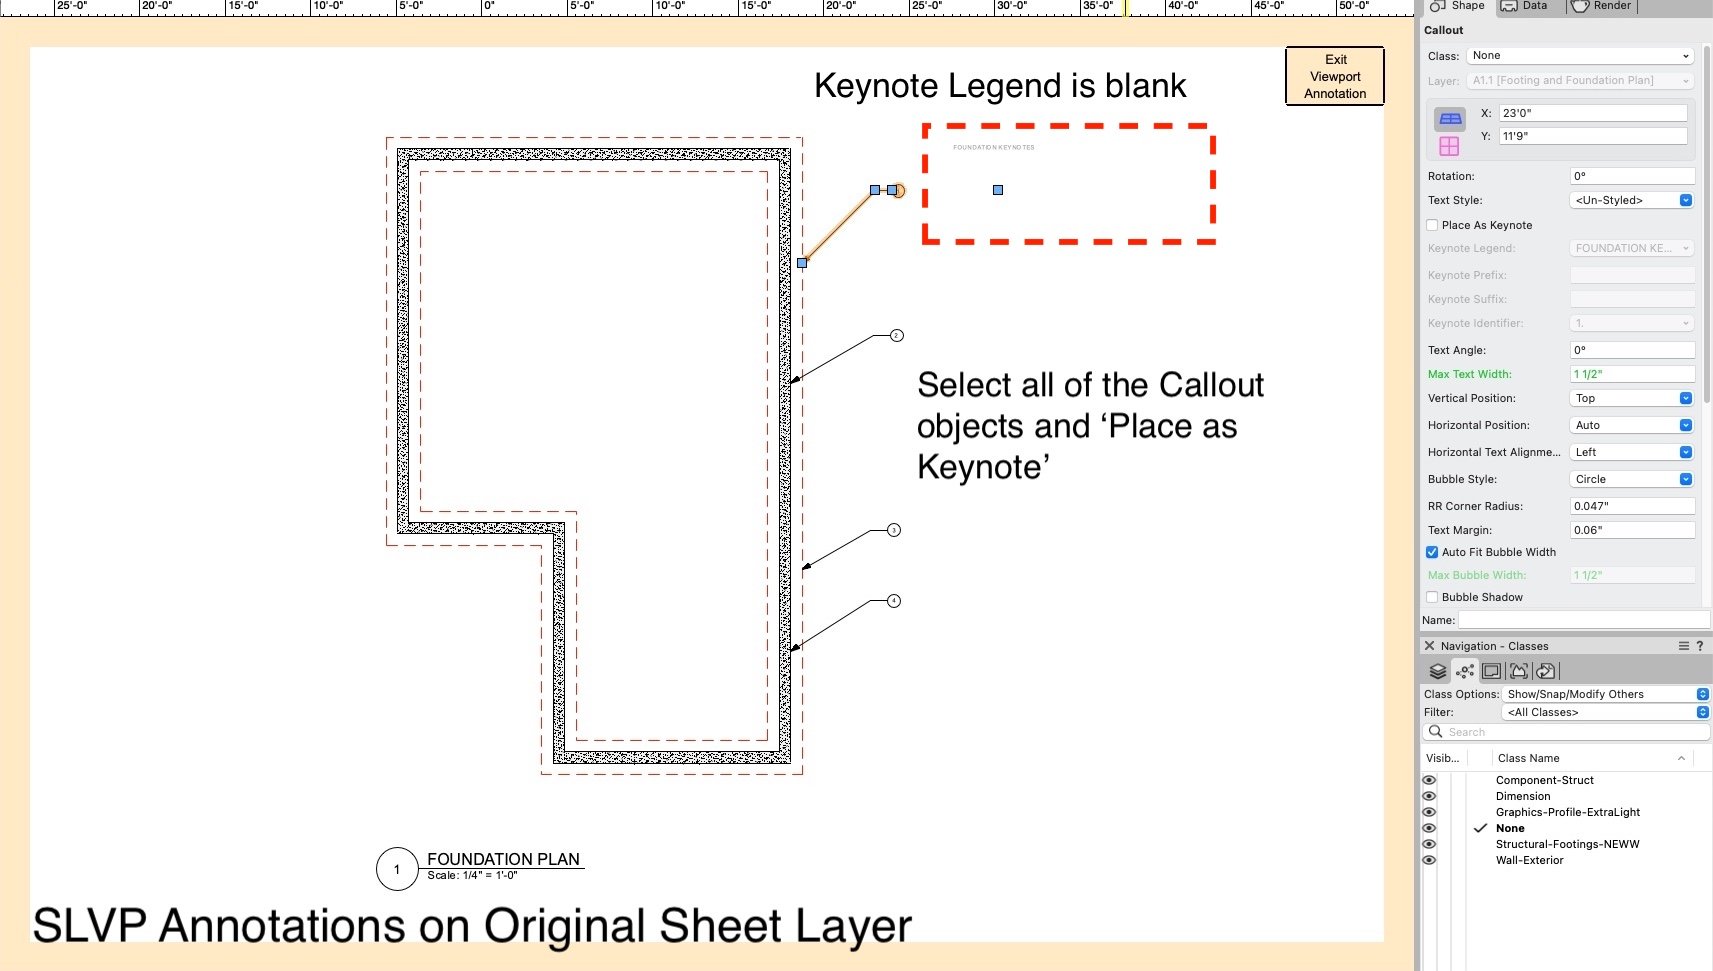
Task: Click the classes Search field
Action: point(1570,732)
